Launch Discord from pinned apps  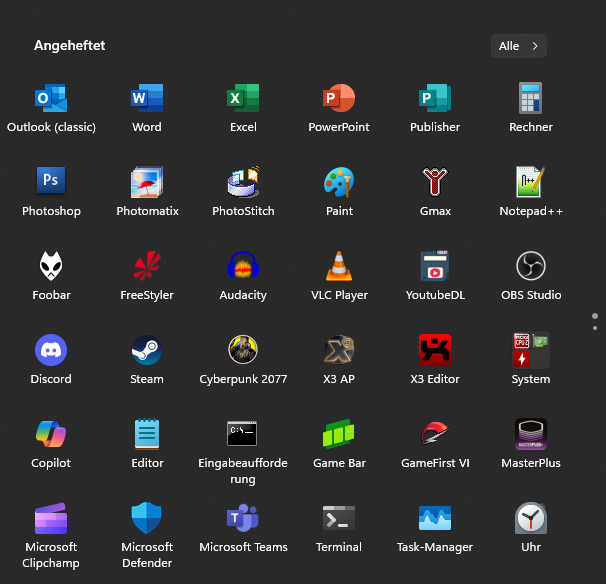tap(51, 350)
